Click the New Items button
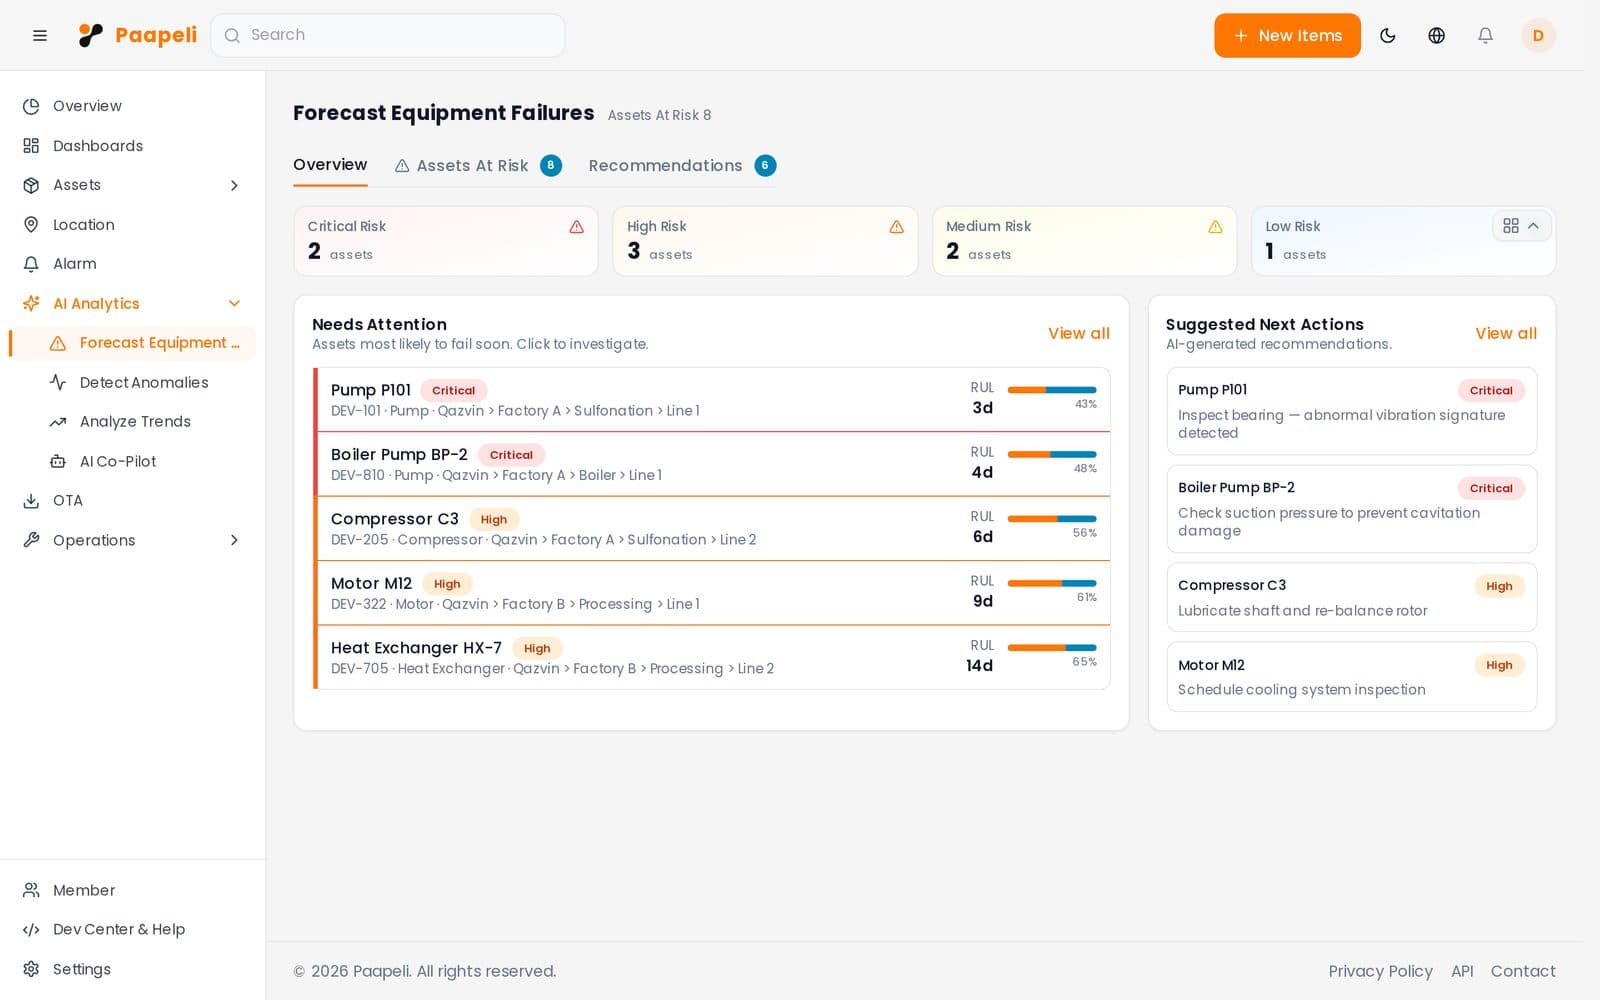The height and width of the screenshot is (1000, 1600). 1287,36
